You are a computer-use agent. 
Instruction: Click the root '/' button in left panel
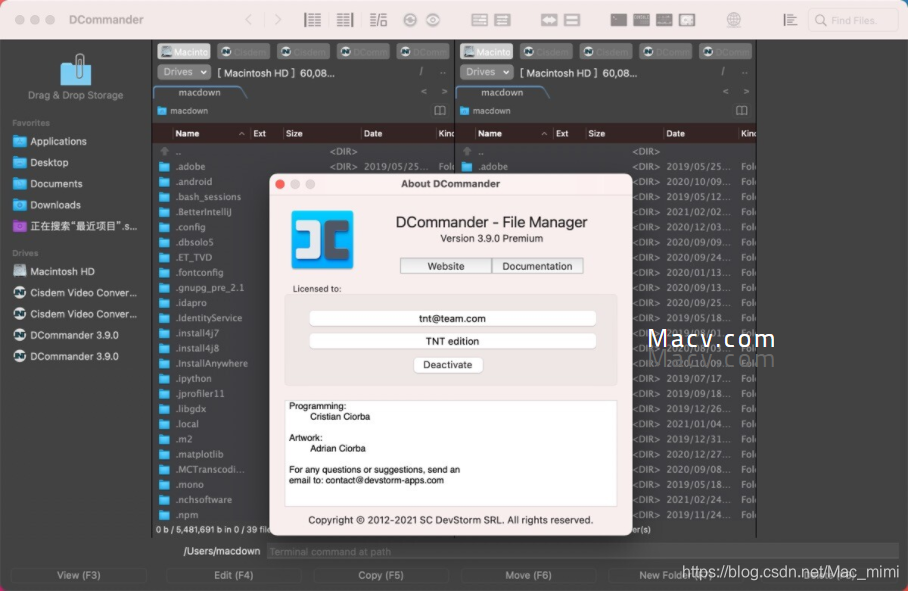click(x=421, y=72)
